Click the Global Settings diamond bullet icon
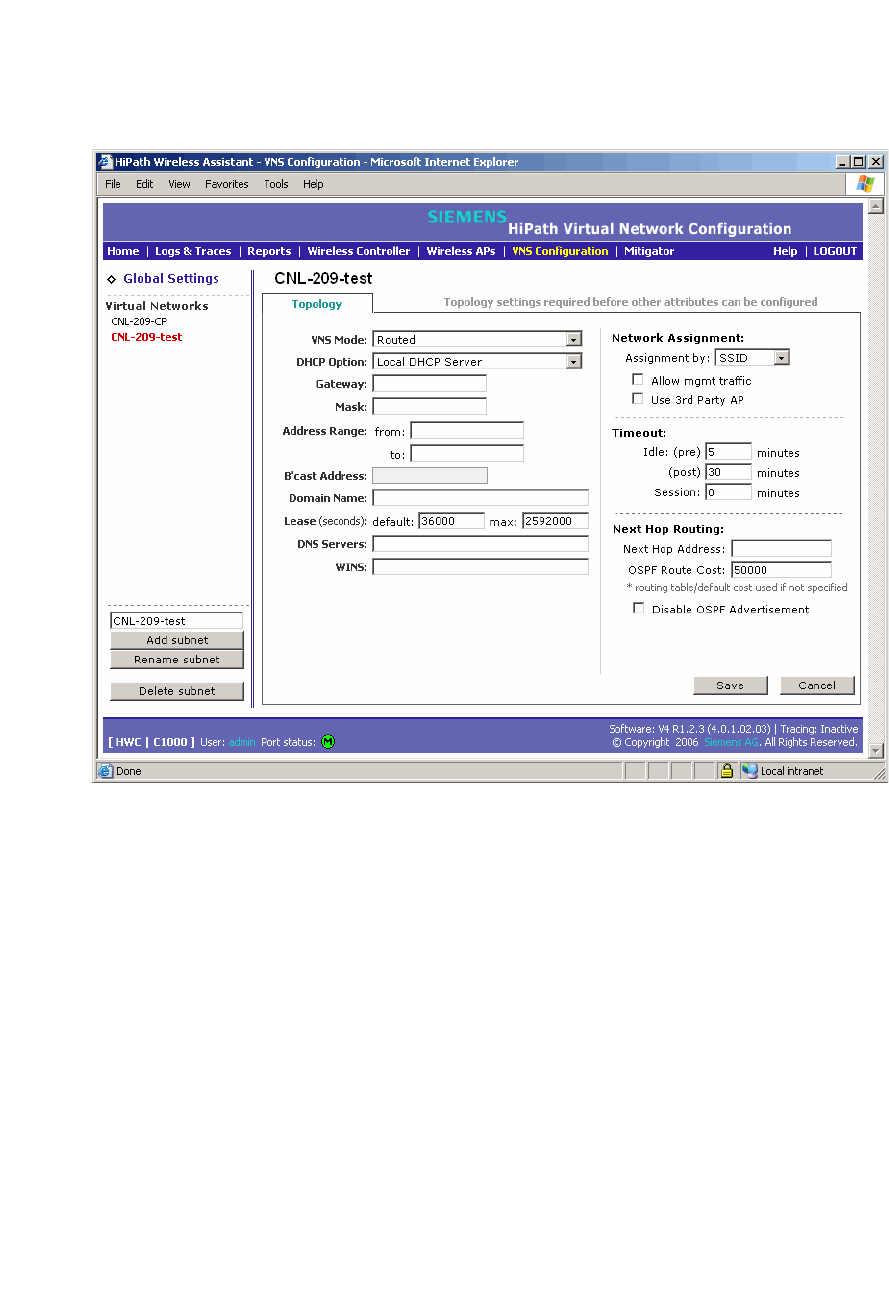 [112, 279]
